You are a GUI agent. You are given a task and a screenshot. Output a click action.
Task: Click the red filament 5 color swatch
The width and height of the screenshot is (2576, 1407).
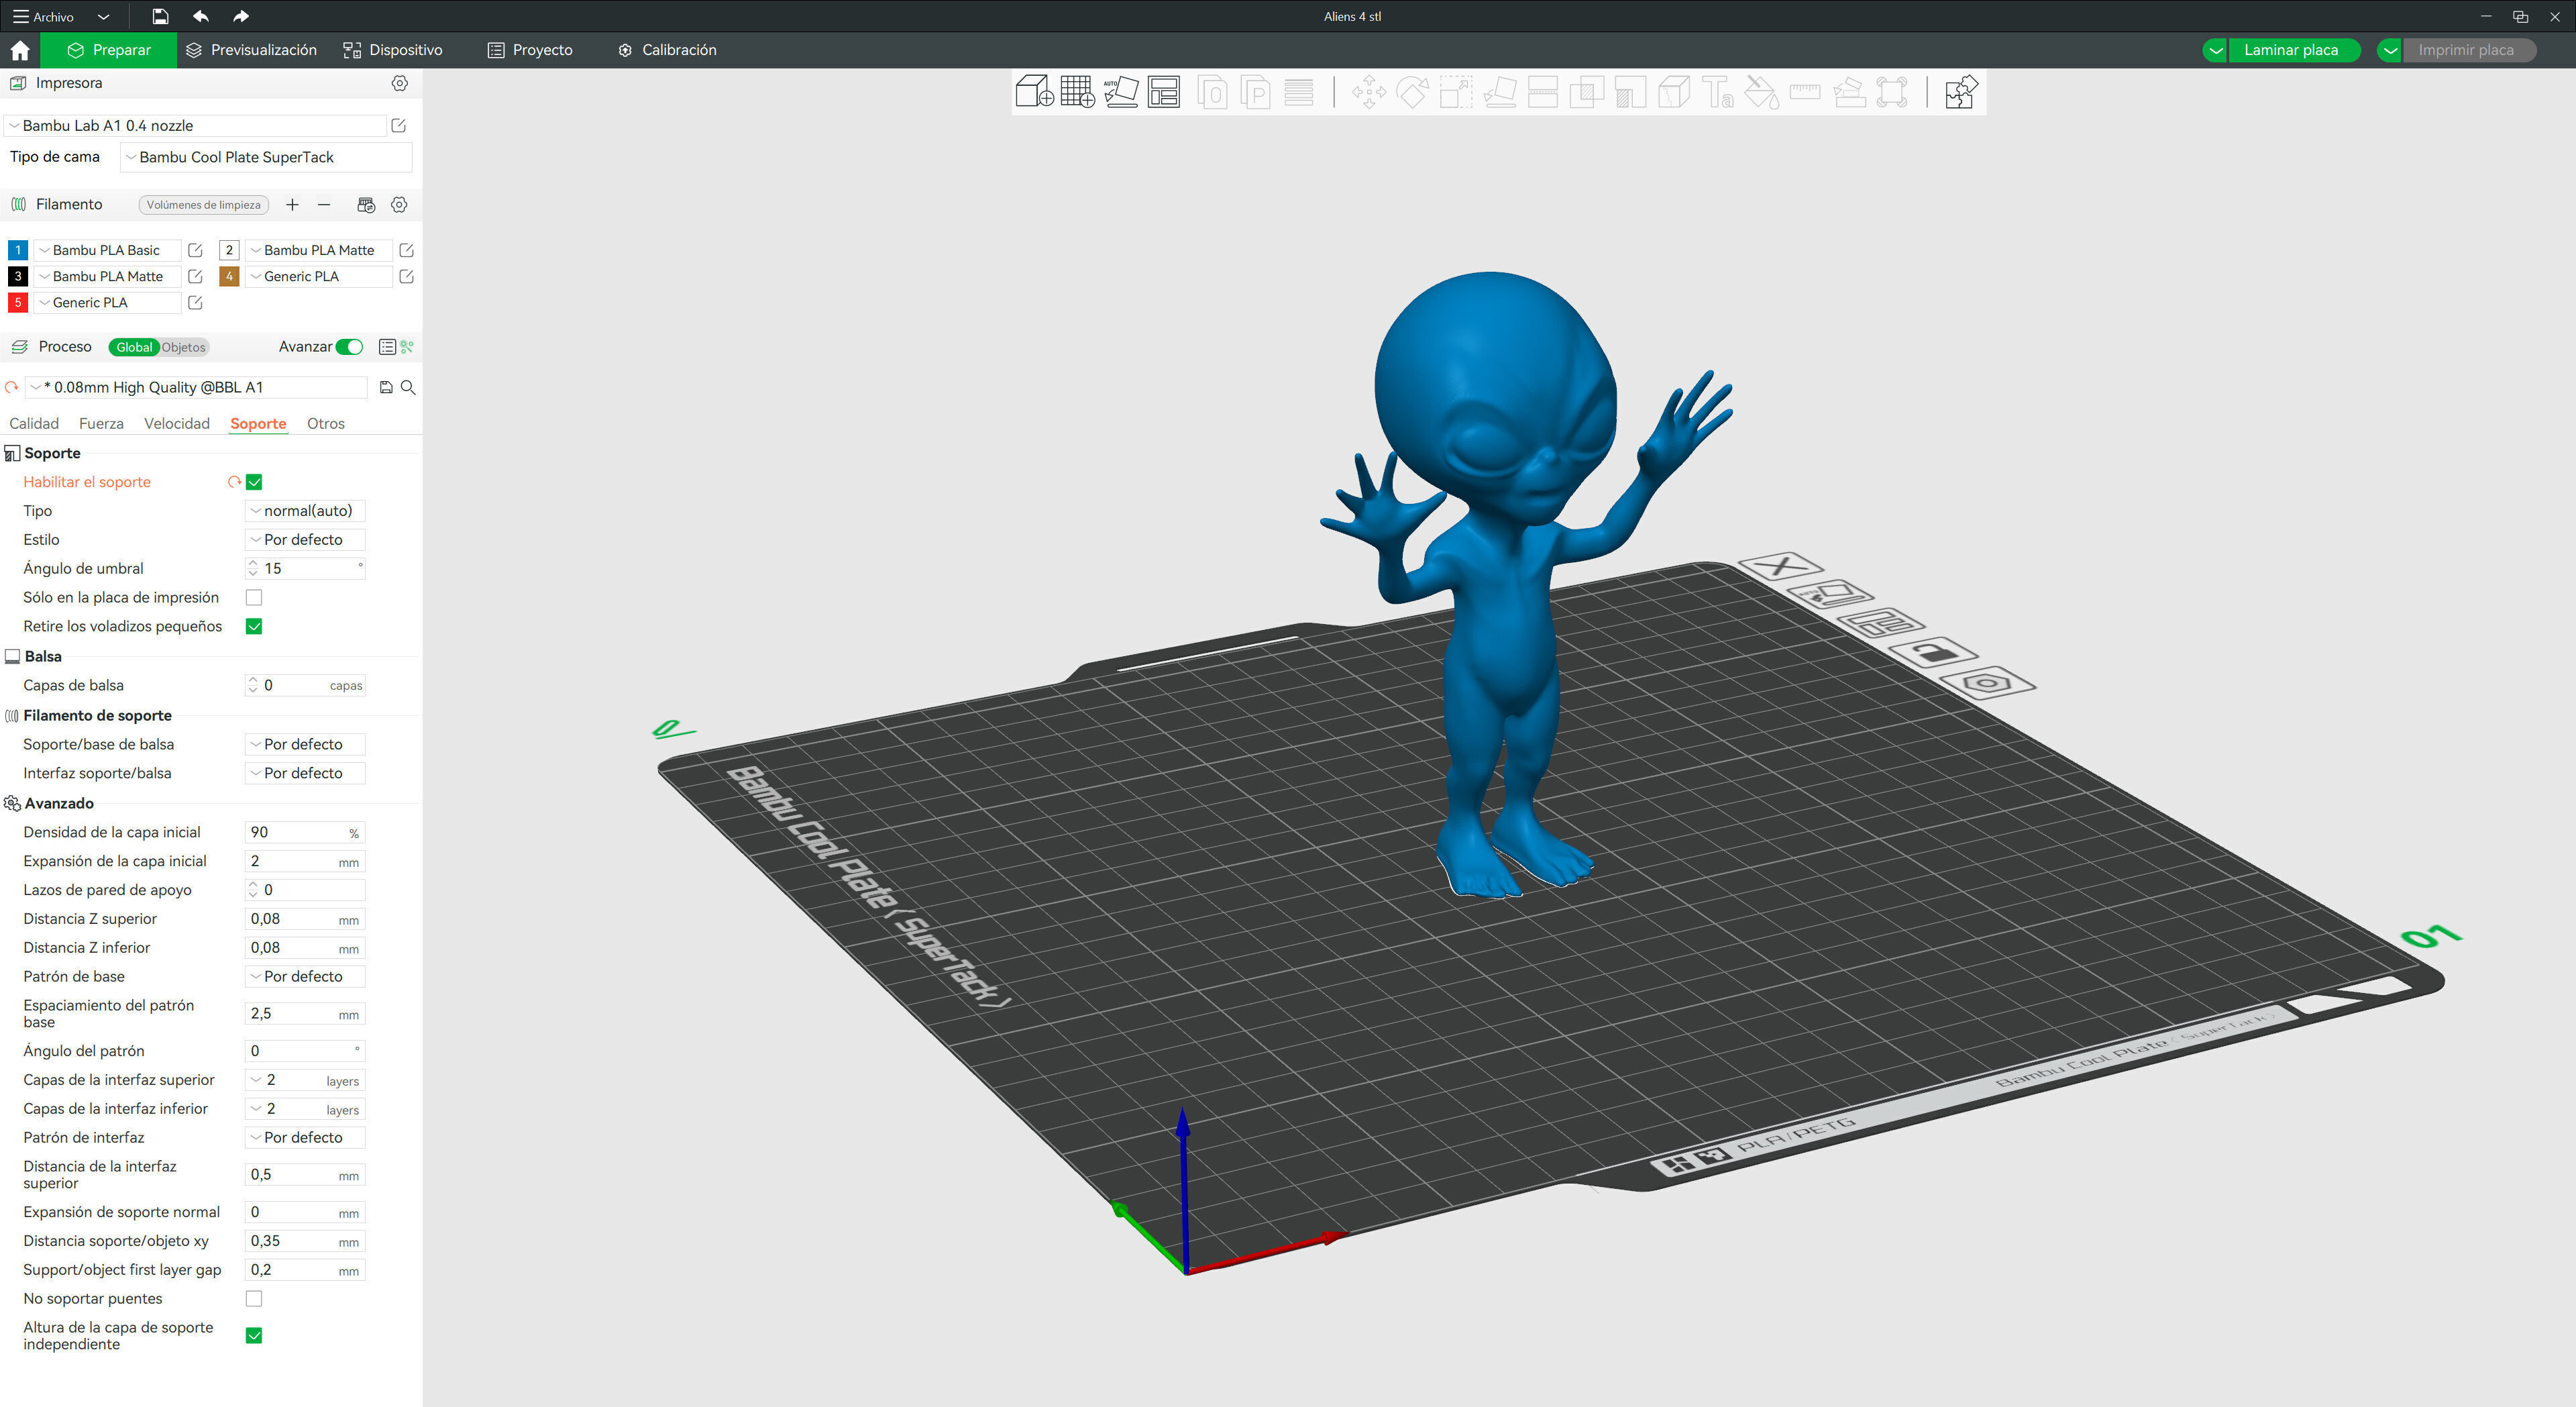click(x=18, y=302)
